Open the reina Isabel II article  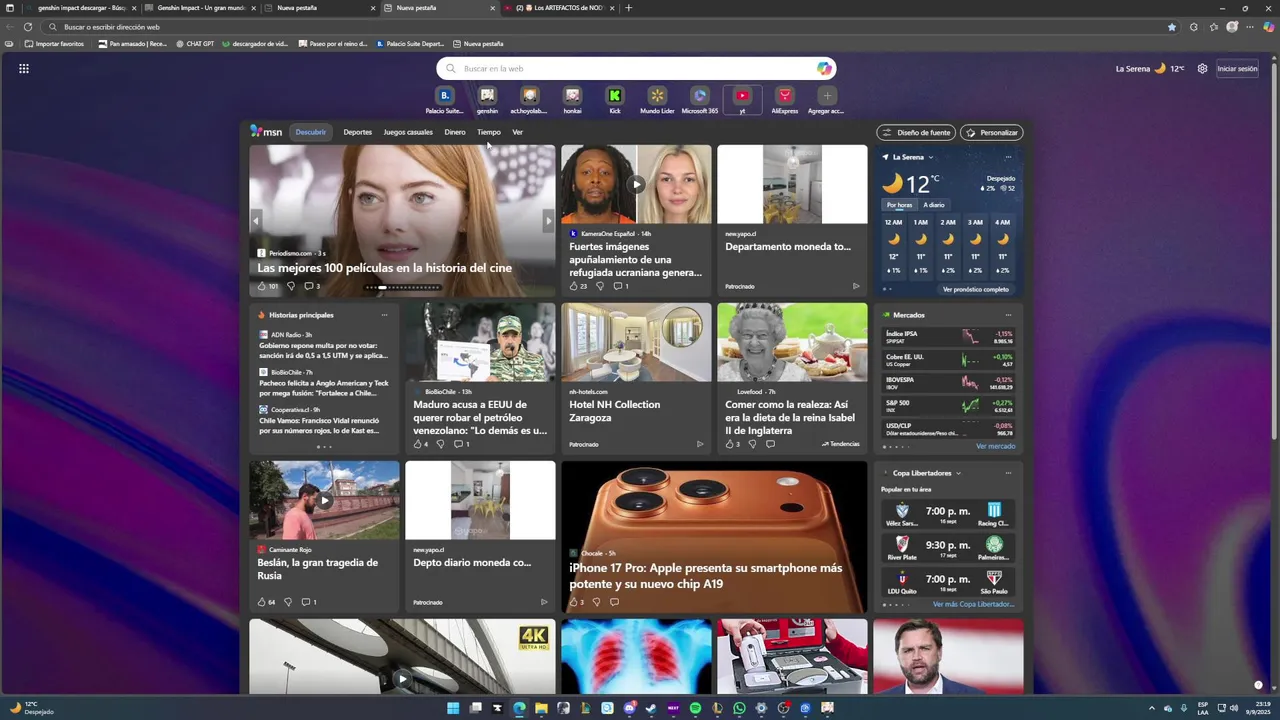pyautogui.click(x=792, y=378)
